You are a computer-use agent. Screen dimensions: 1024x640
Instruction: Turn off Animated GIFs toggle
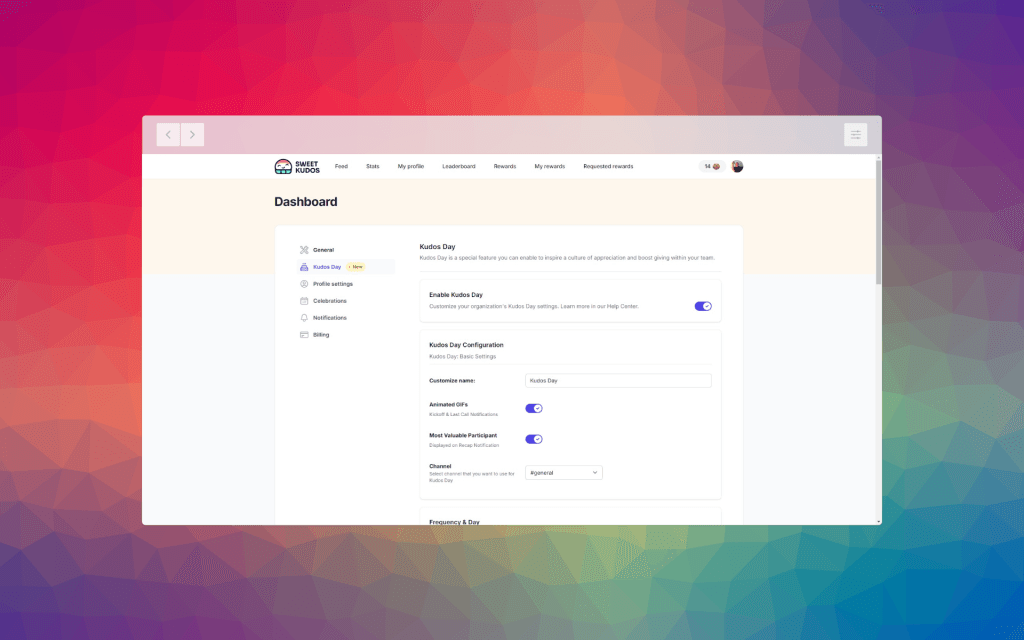(x=534, y=408)
